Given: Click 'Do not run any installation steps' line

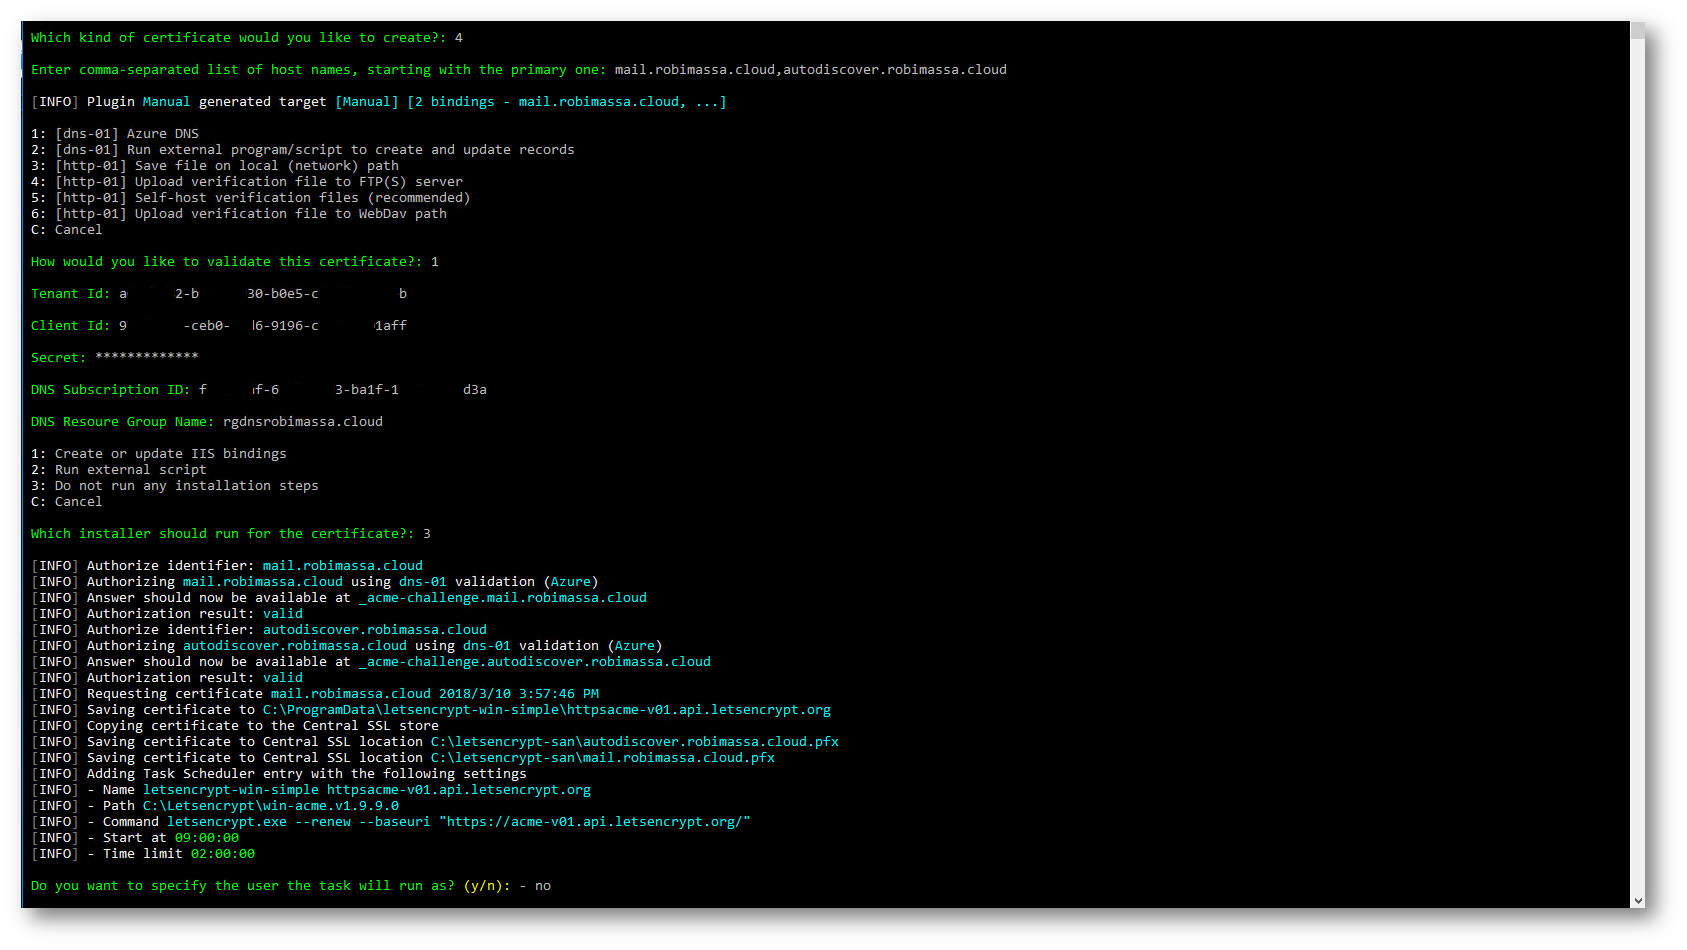Looking at the screenshot, I should coord(186,486).
